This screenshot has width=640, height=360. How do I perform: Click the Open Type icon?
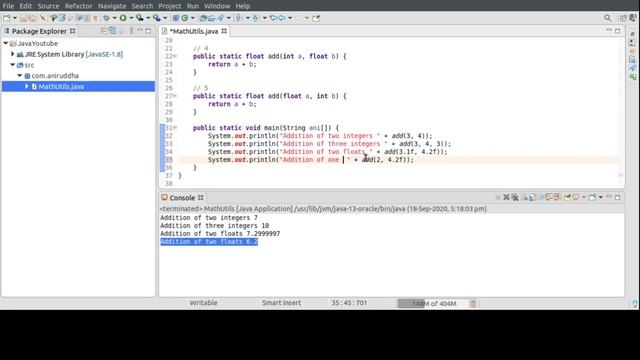pyautogui.click(x=203, y=18)
